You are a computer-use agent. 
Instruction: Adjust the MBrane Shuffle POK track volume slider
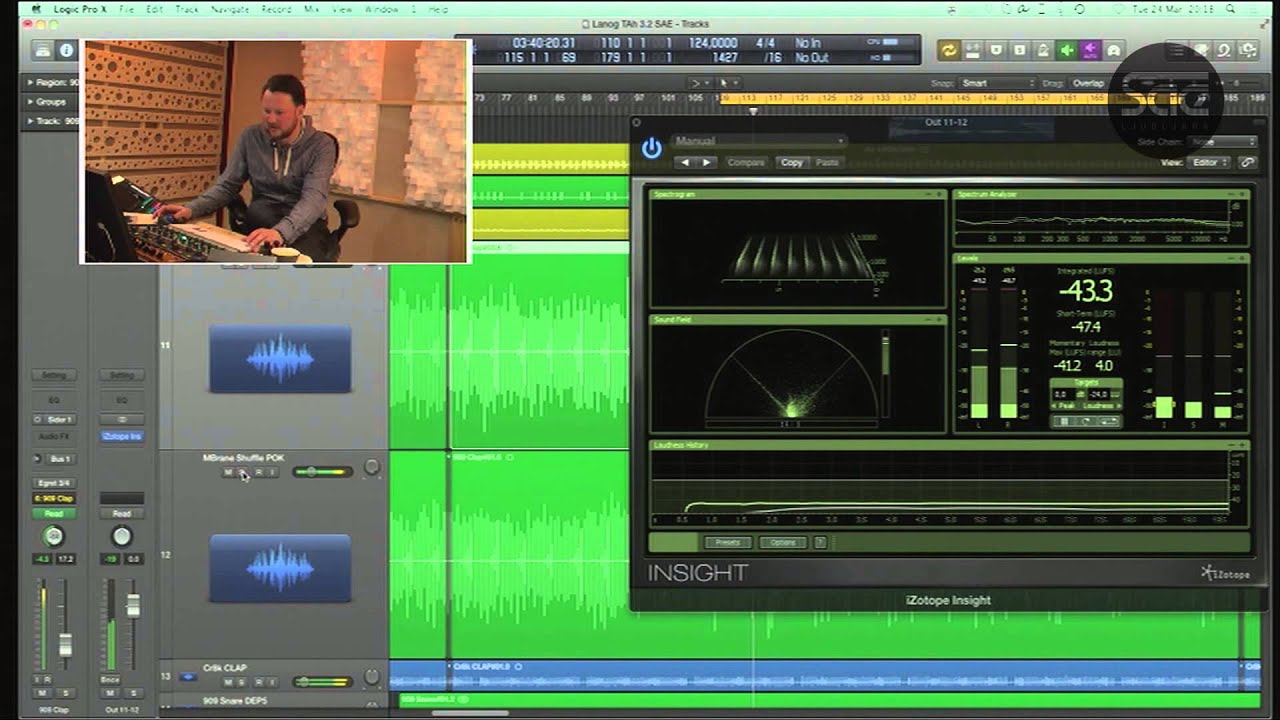click(x=322, y=472)
